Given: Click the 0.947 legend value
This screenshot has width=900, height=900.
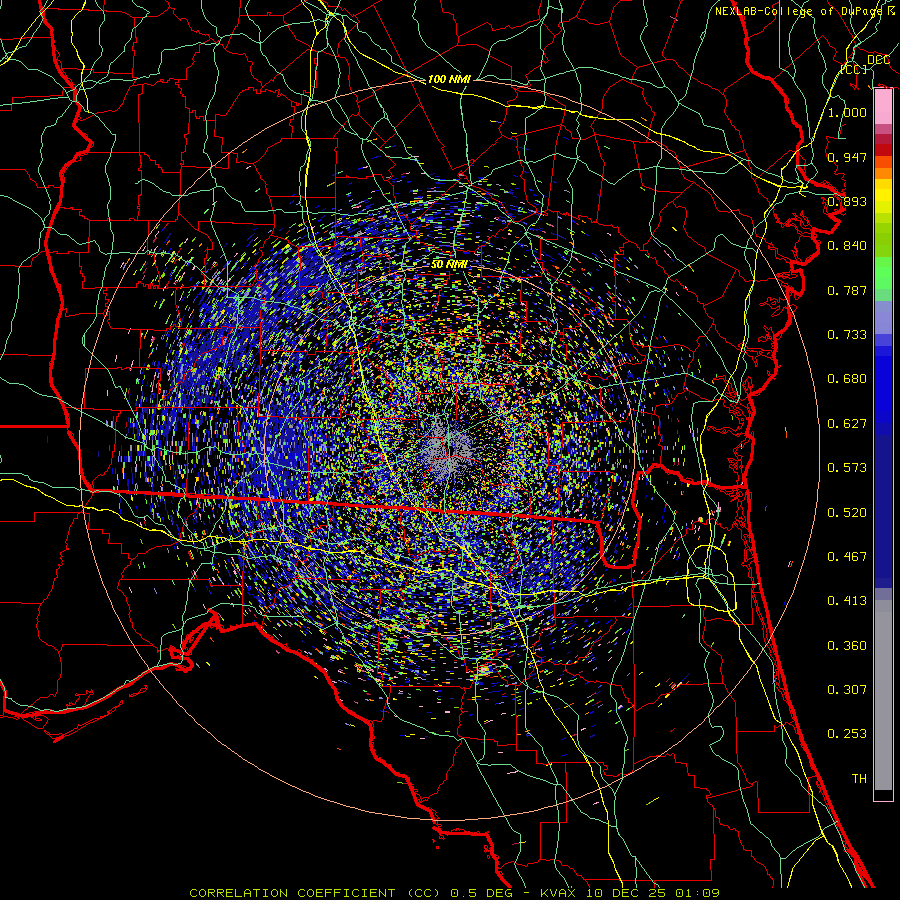Looking at the screenshot, I should pos(847,157).
